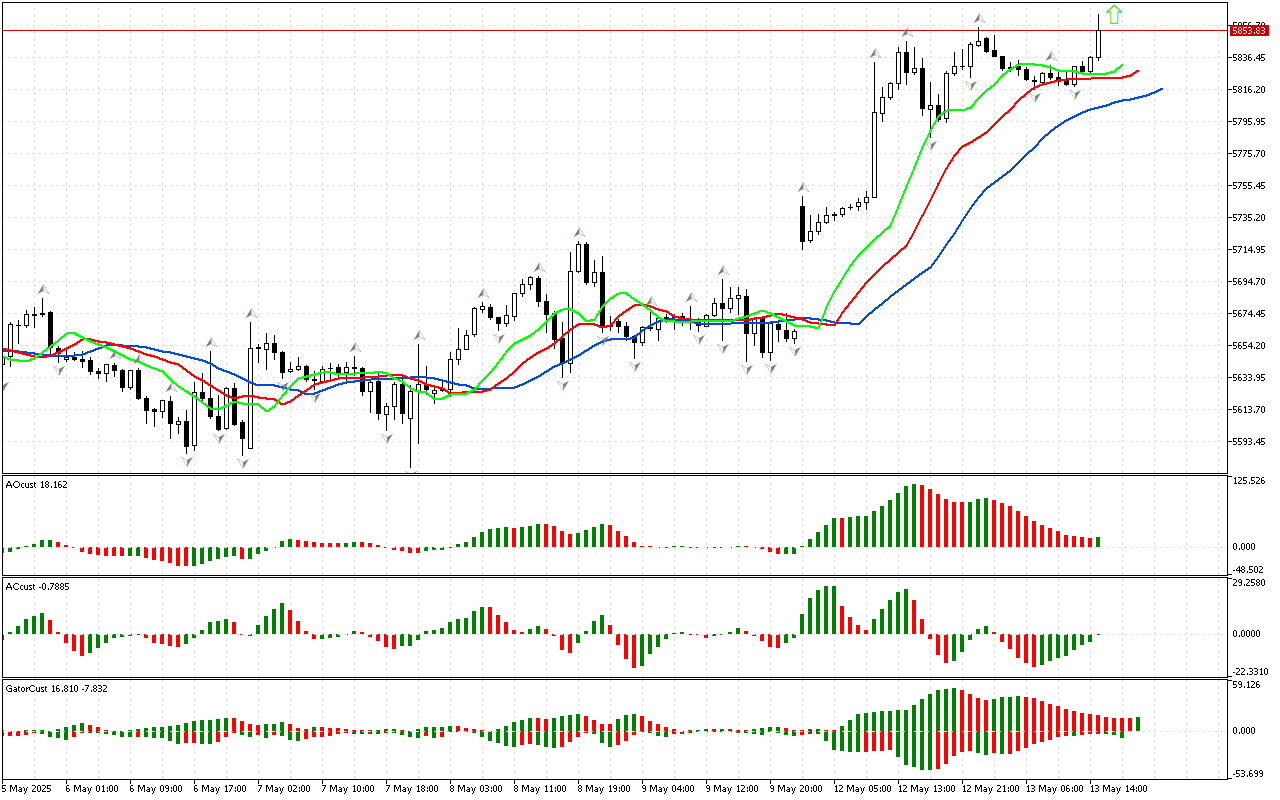Viewport: 1280px width, 800px height.
Task: Click the red horizontal price line
Action: [x=600, y=31]
